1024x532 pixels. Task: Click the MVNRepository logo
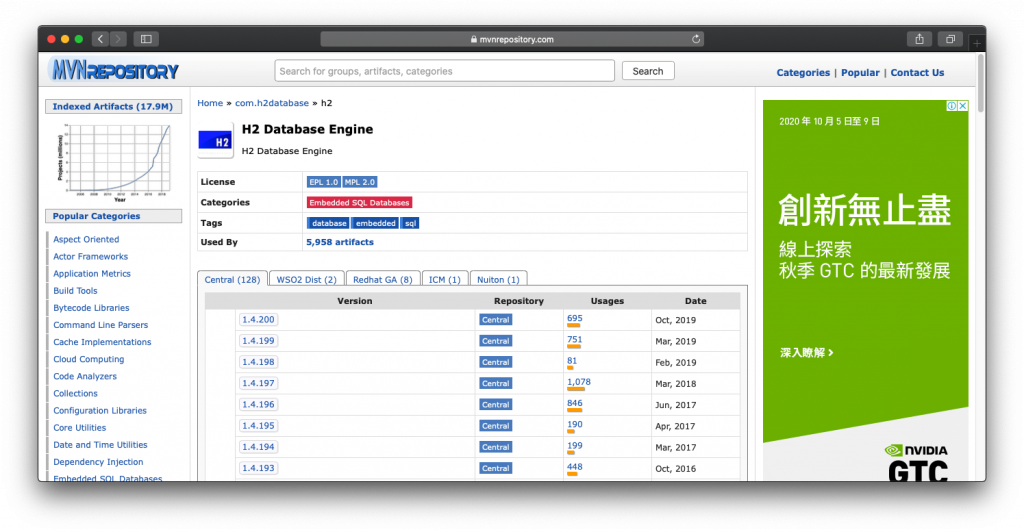click(x=115, y=70)
